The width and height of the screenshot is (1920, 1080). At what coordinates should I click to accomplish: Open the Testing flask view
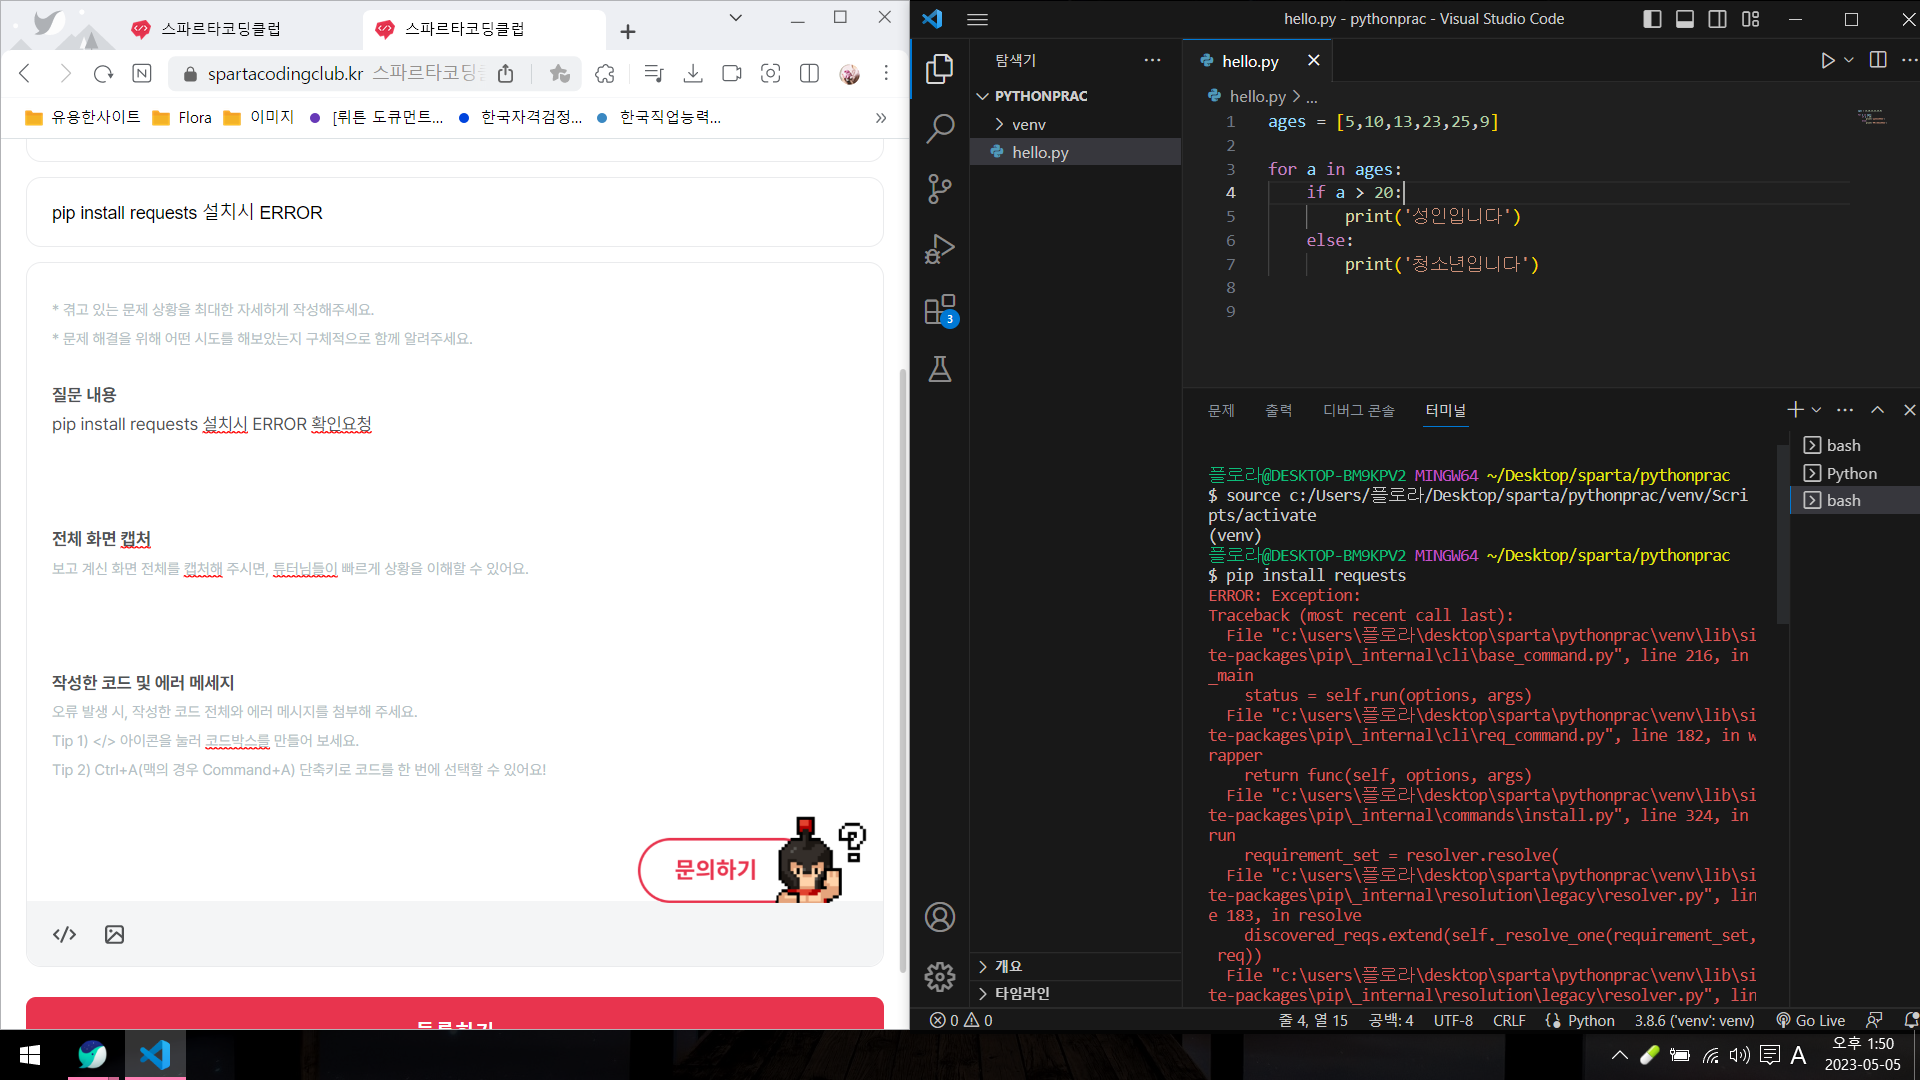[939, 369]
